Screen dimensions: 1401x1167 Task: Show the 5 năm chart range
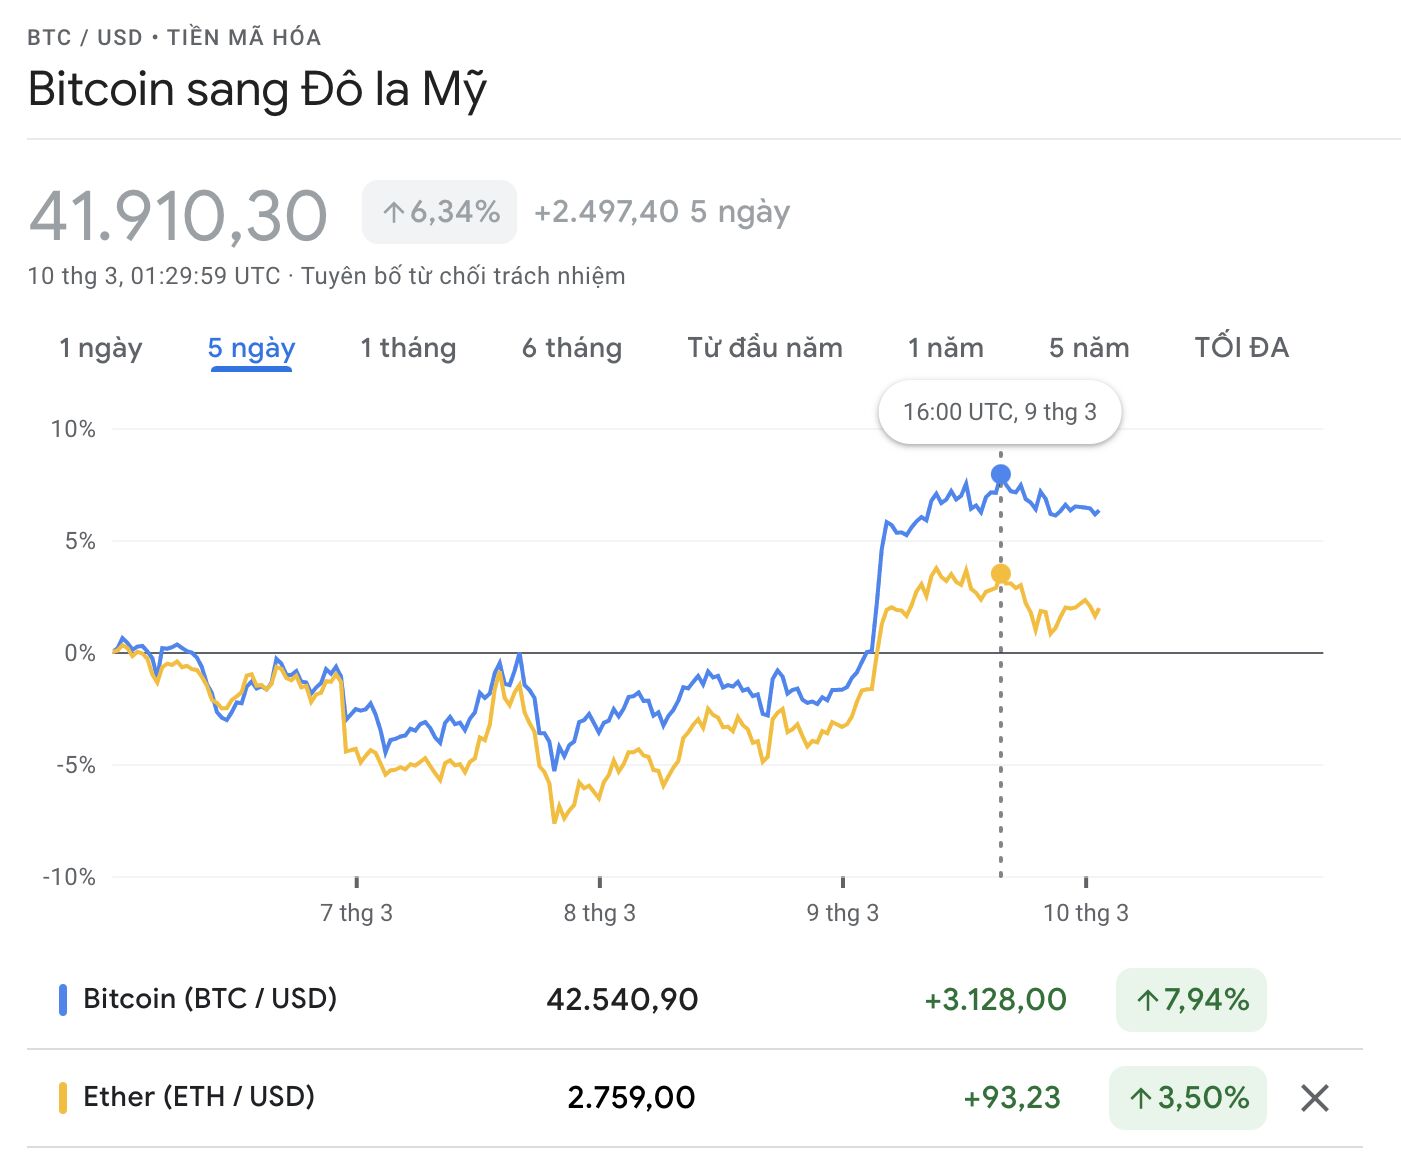(x=1089, y=348)
